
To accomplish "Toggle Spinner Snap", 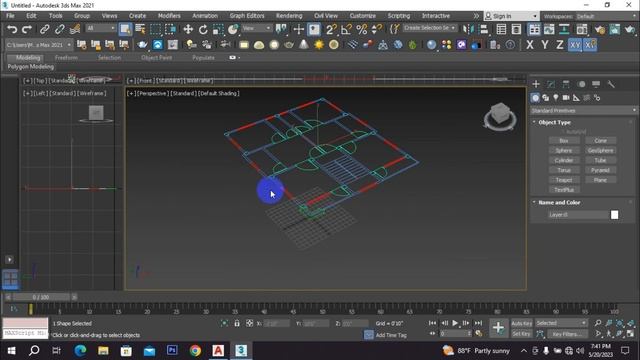I will (x=377, y=29).
